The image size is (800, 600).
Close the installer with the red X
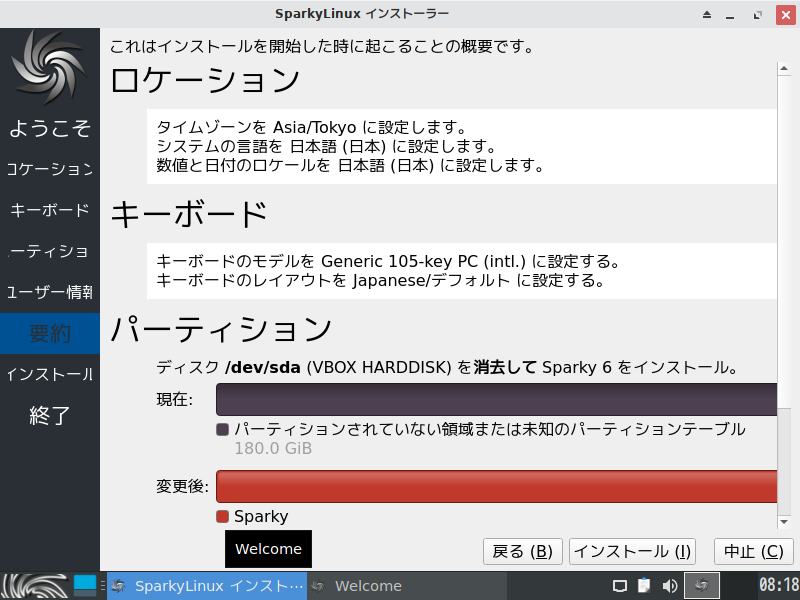pos(786,14)
